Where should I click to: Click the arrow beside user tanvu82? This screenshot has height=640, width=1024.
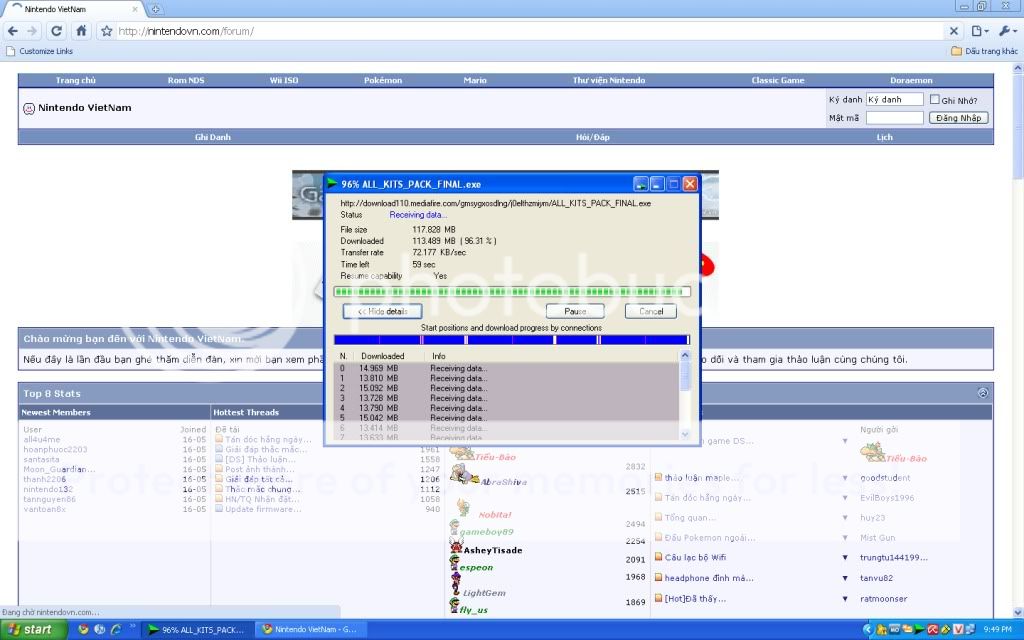coord(845,578)
